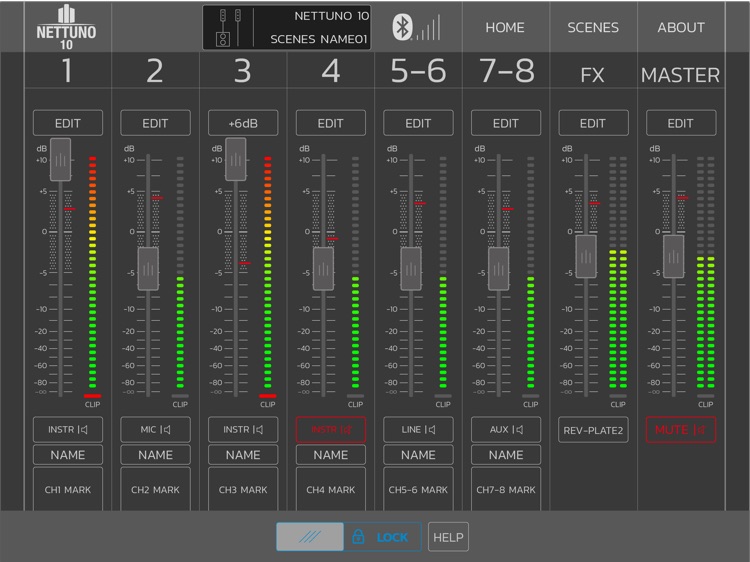
Task: Tap the Bluetooth signal icon
Action: click(417, 27)
